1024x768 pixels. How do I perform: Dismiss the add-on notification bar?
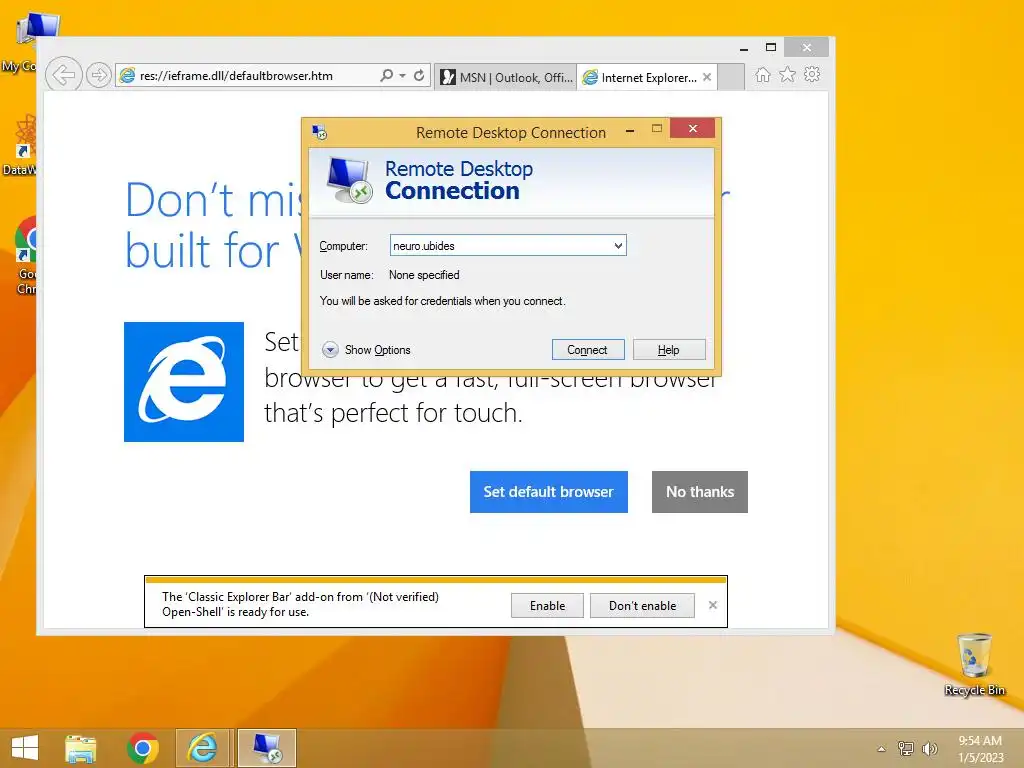pyautogui.click(x=712, y=605)
